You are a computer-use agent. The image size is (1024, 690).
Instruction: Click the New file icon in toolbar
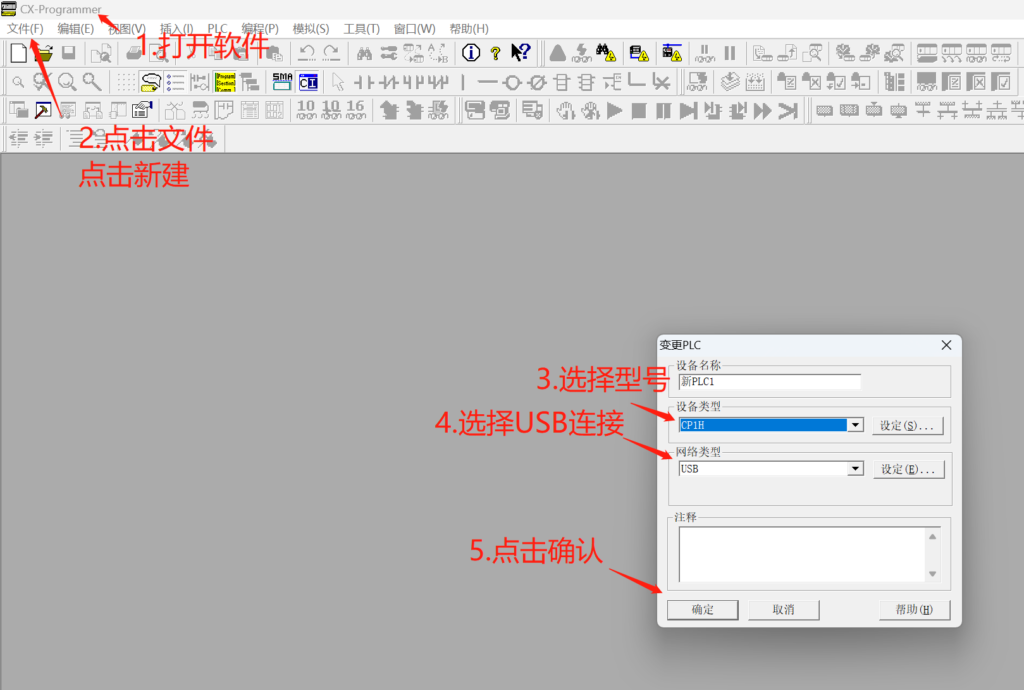coord(18,53)
